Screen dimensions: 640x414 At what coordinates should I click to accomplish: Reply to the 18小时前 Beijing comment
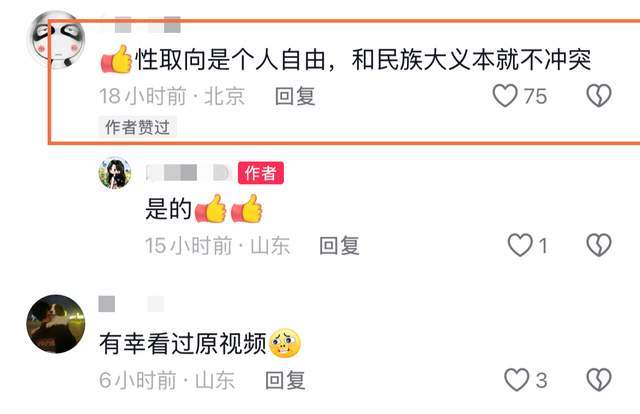click(295, 96)
